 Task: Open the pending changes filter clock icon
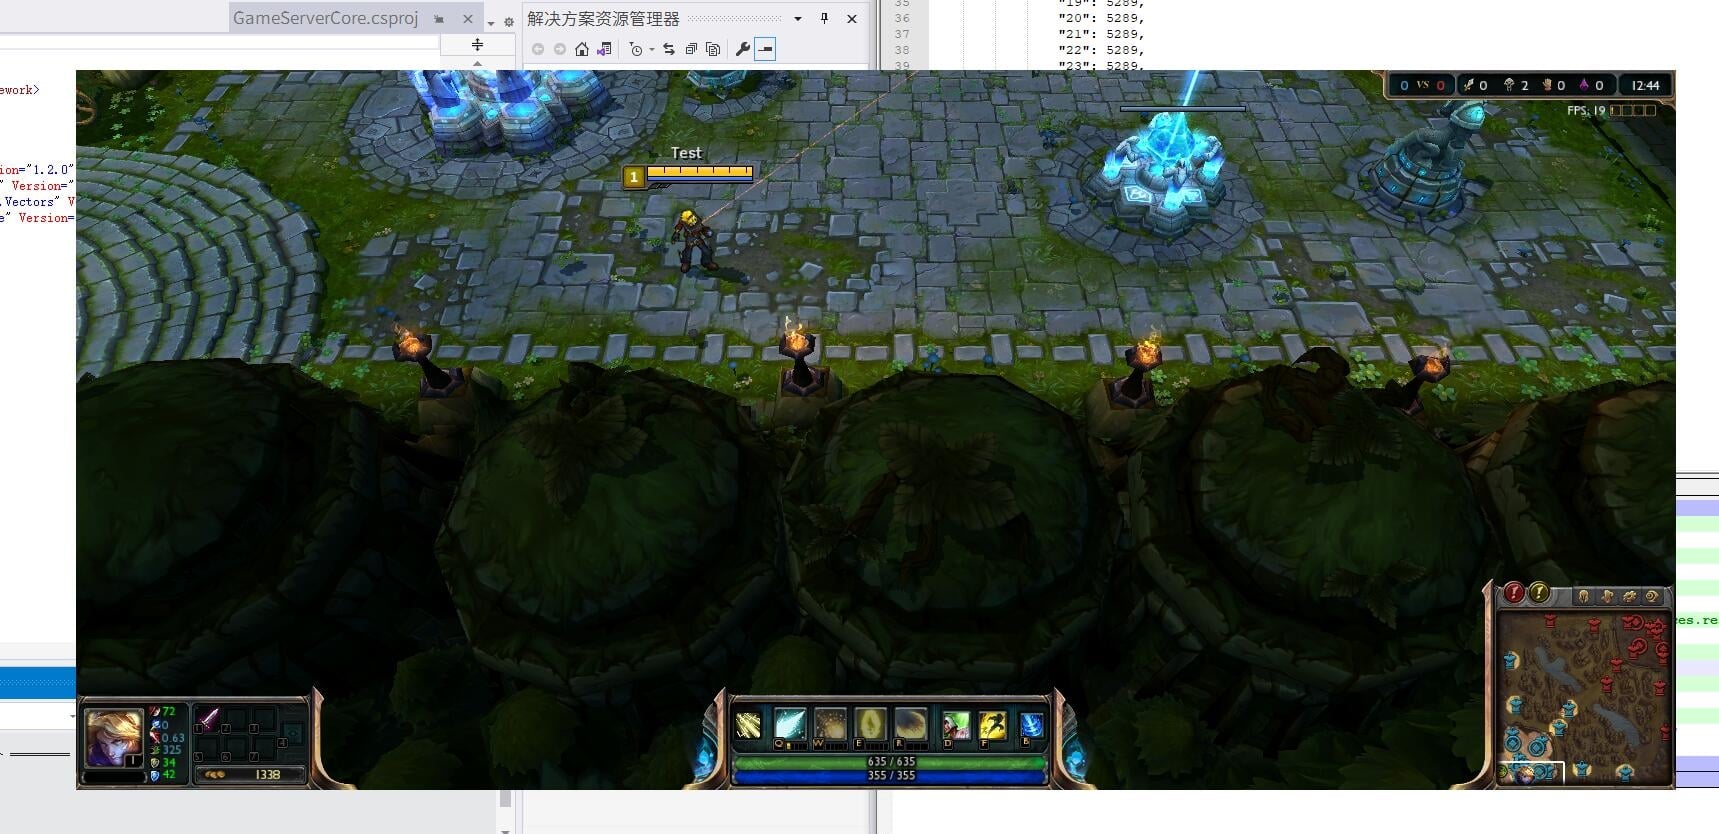(x=636, y=49)
